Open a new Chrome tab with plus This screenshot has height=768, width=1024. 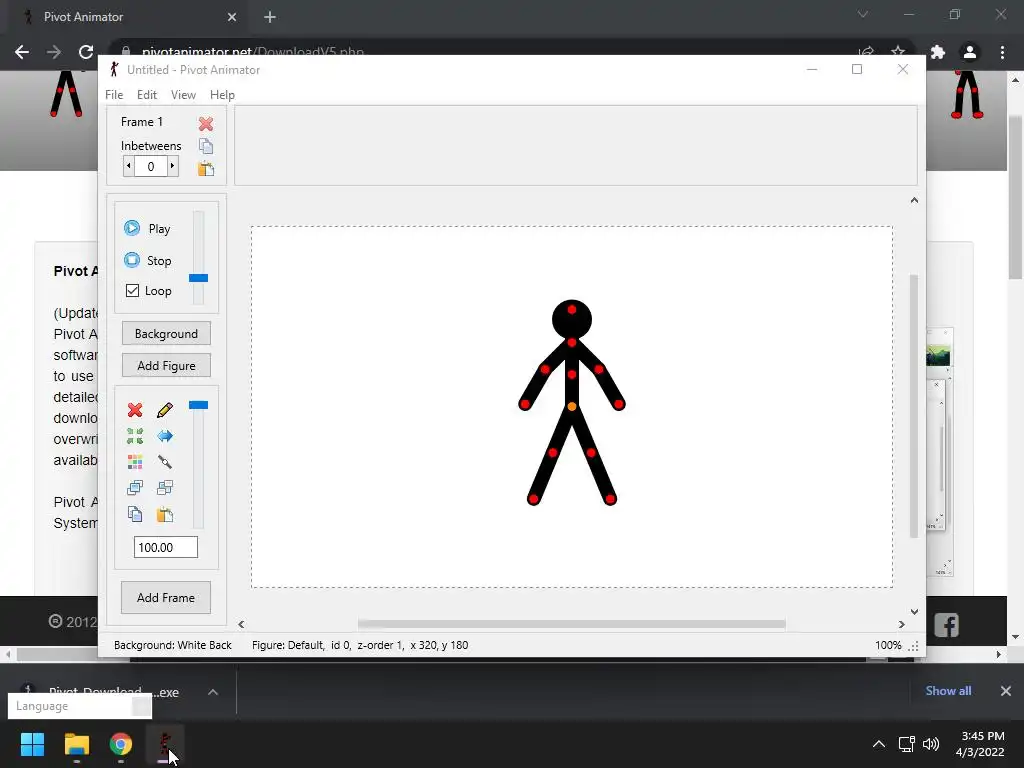click(x=270, y=17)
